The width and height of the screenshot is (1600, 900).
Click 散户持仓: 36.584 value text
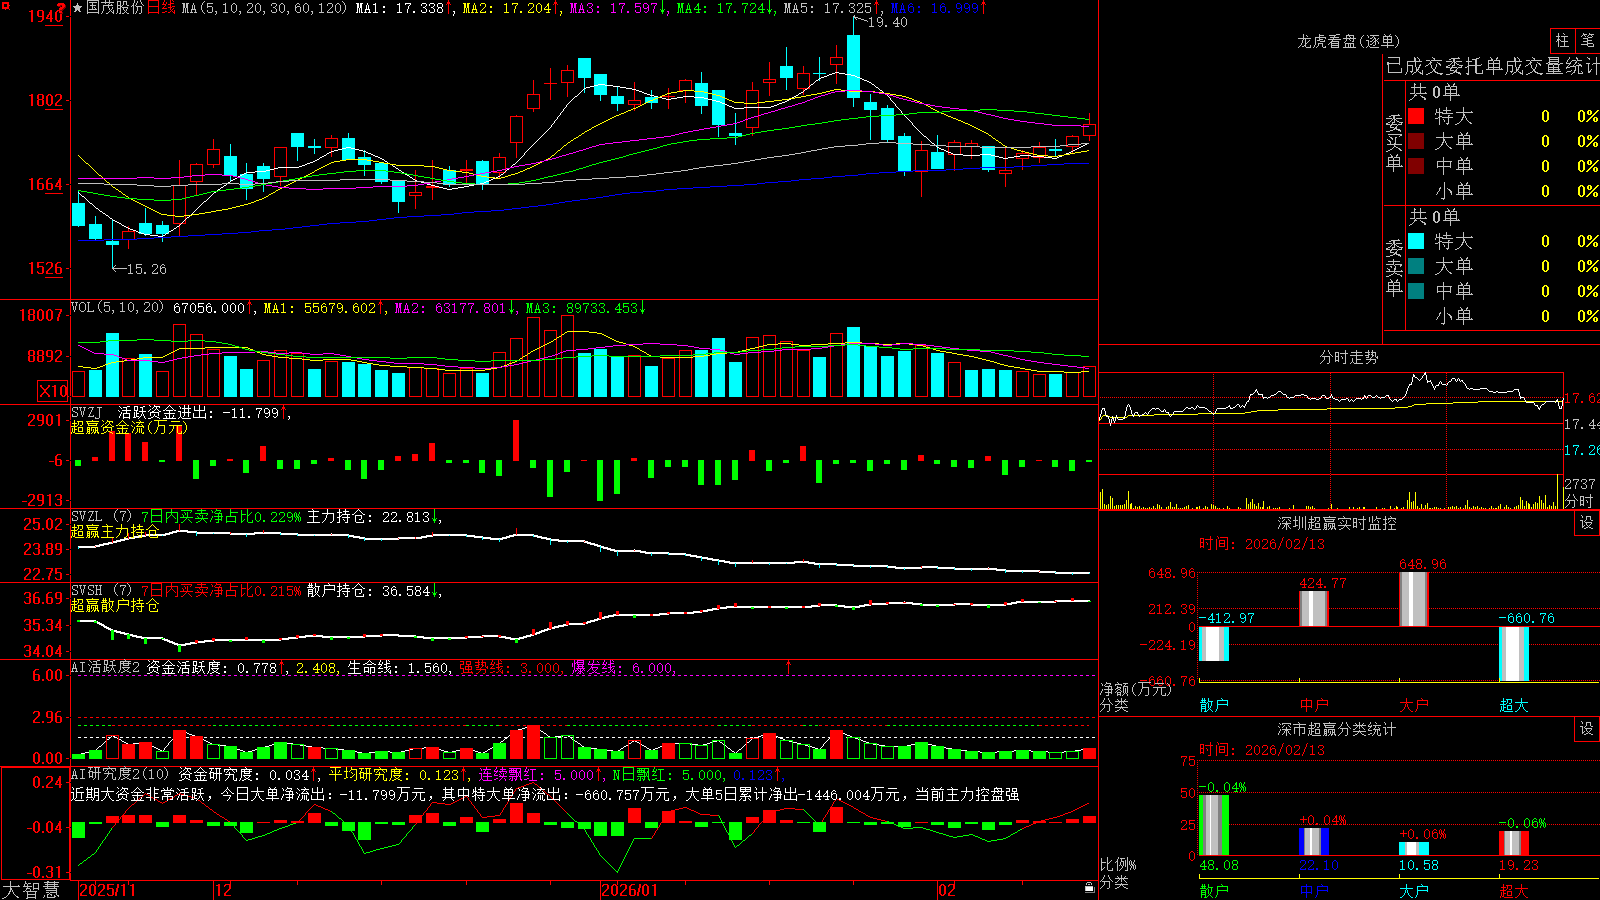(x=368, y=591)
